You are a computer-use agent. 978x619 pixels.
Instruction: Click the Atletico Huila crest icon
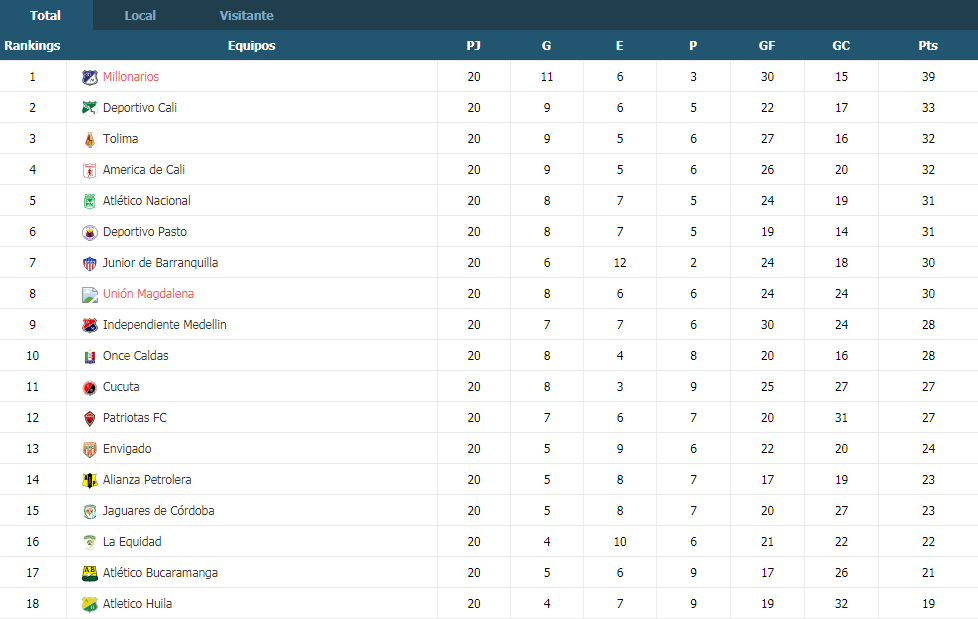(90, 604)
